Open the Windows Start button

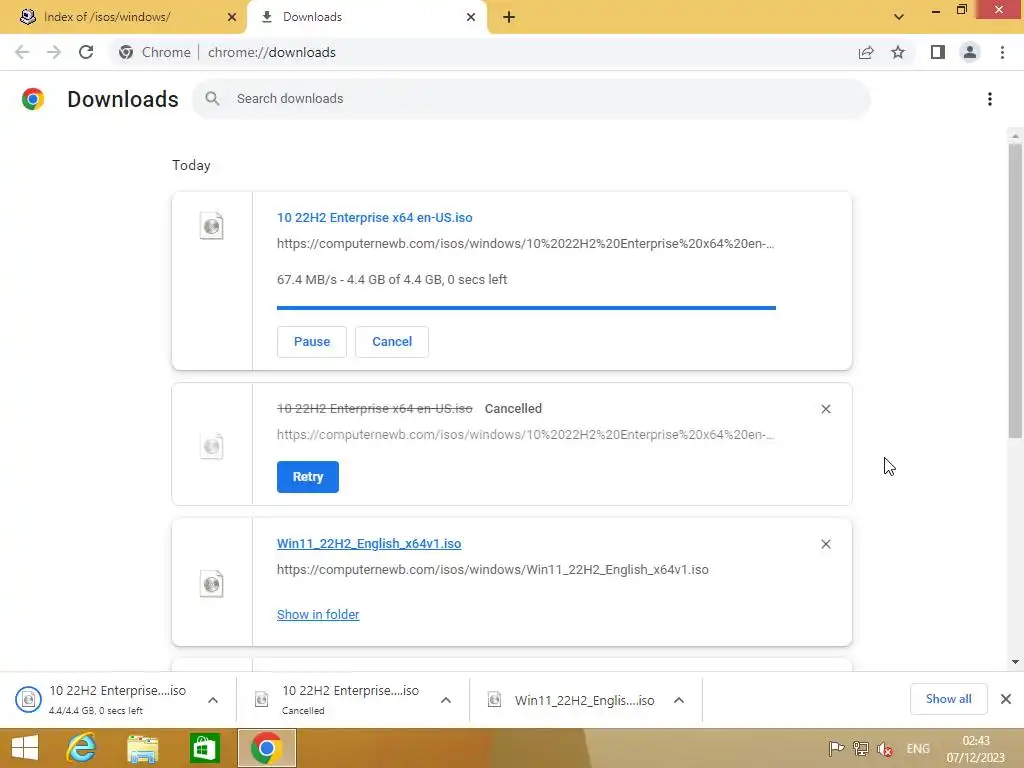[25, 748]
